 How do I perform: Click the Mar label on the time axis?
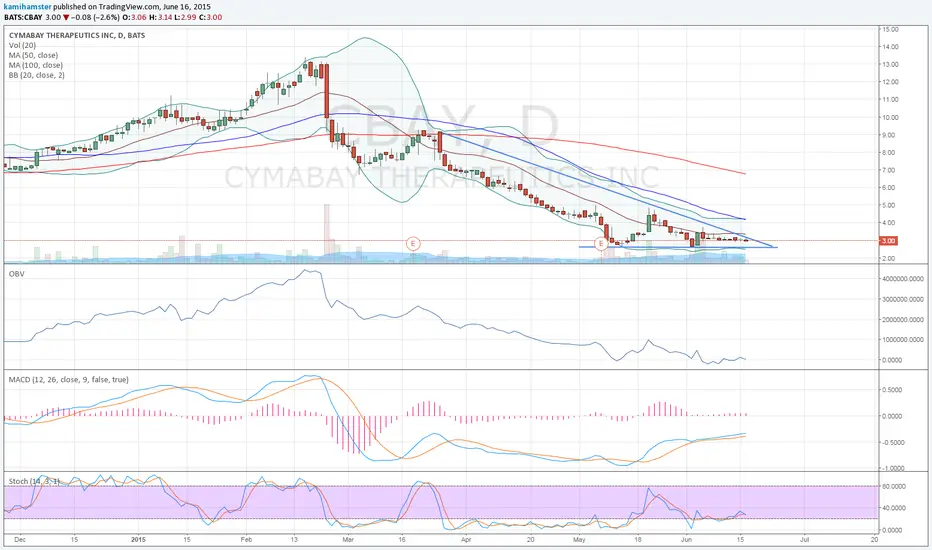coord(348,540)
